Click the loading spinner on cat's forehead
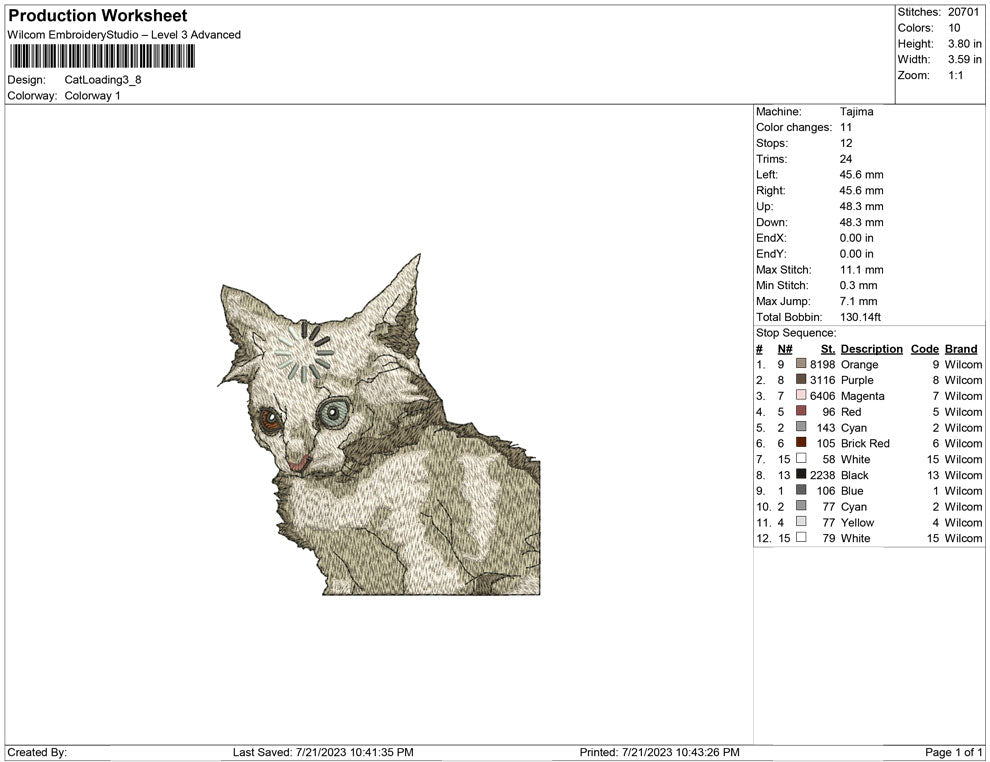Screen dimensions: 990x762 point(304,353)
